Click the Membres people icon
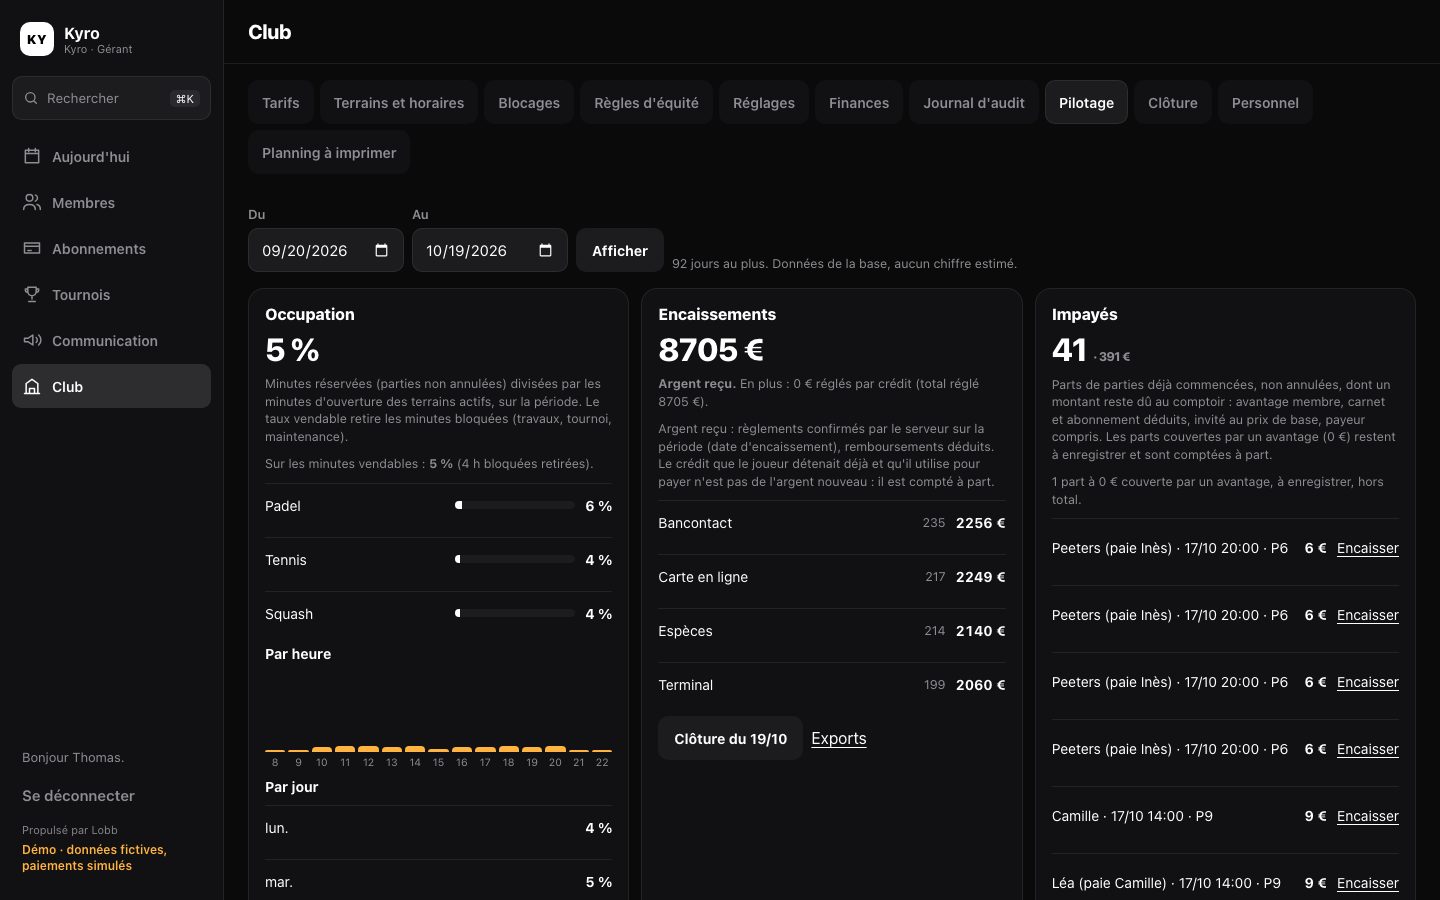Viewport: 1440px width, 900px height. coord(32,202)
